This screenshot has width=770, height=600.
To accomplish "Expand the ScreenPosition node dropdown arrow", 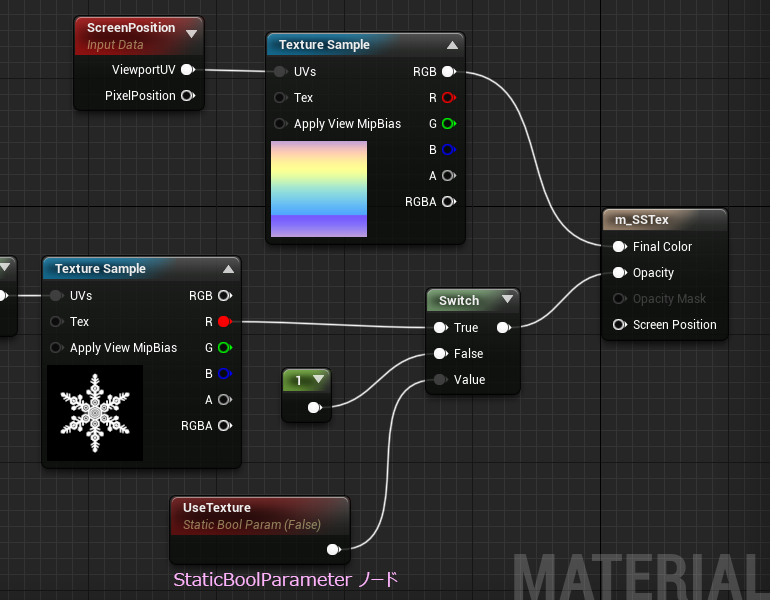I will pos(192,34).
